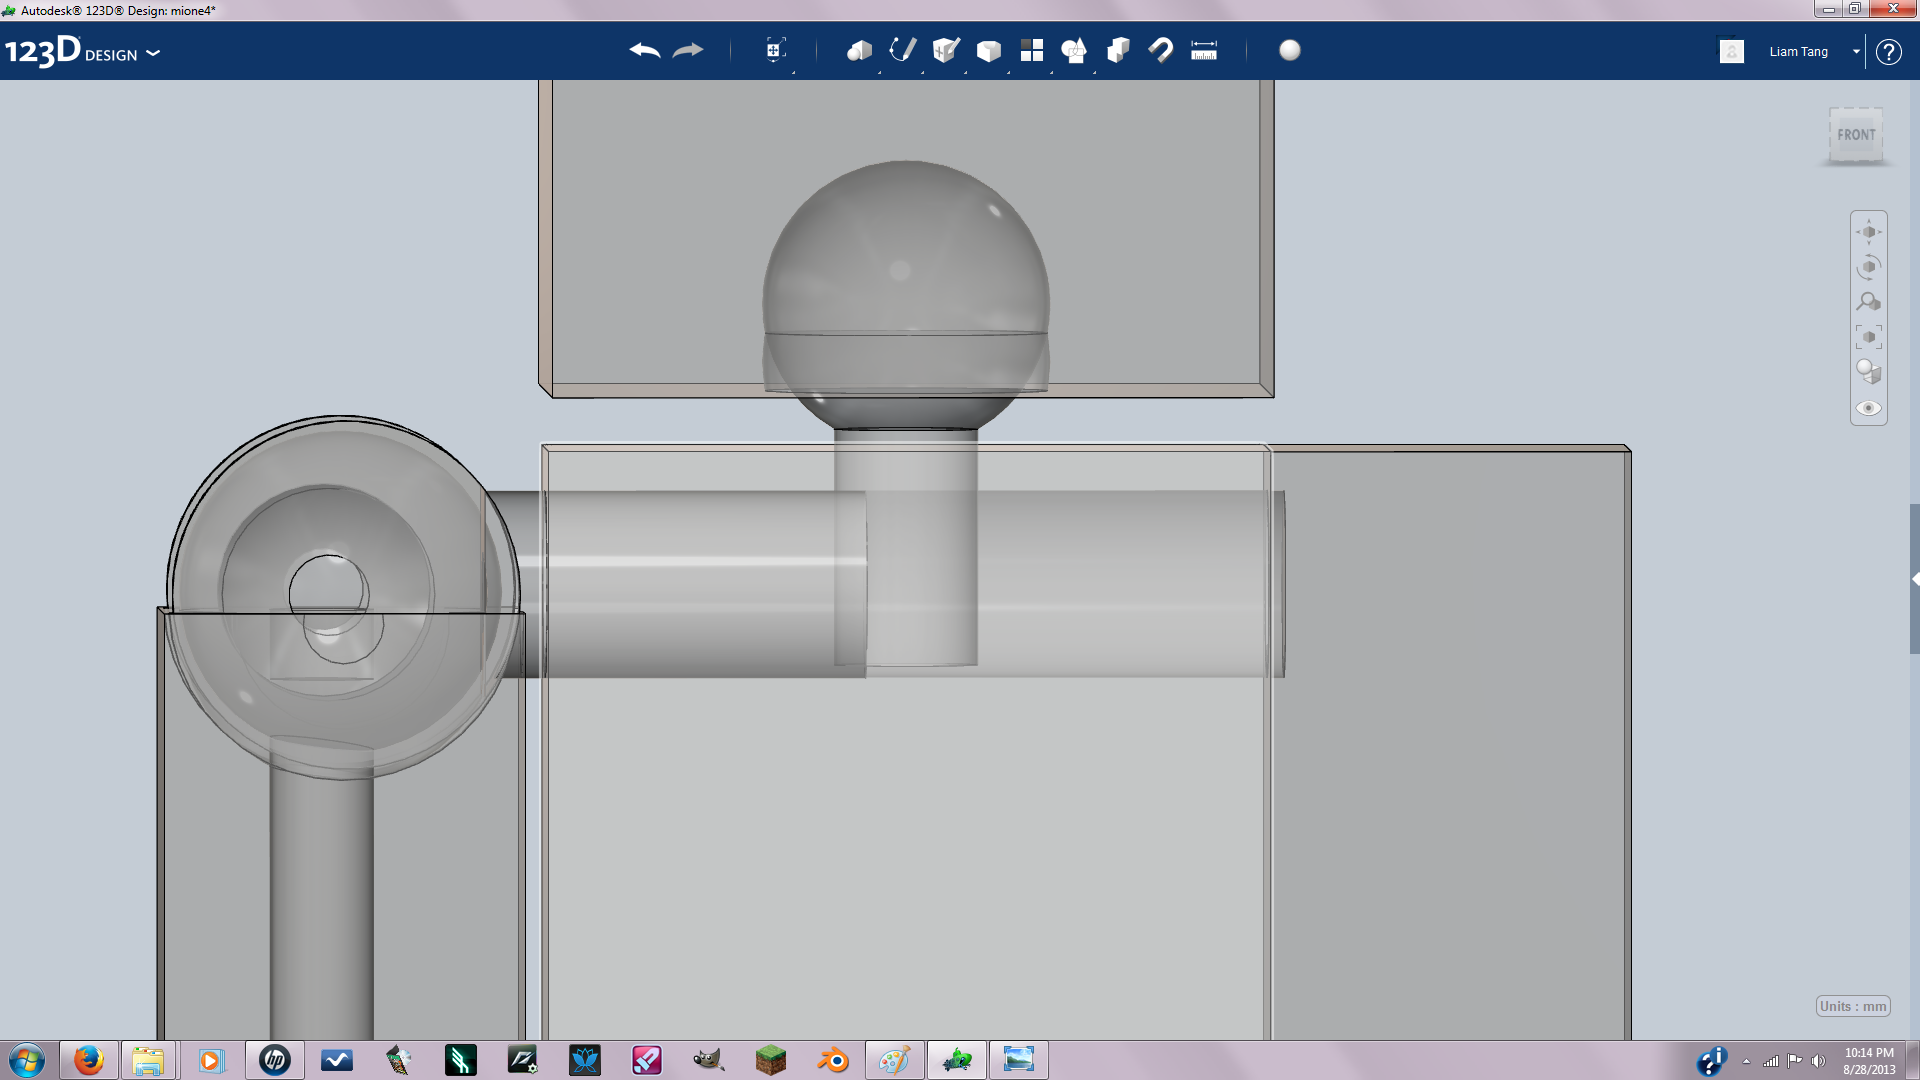
Task: Activate the Snap magnet tool
Action: coord(1161,50)
